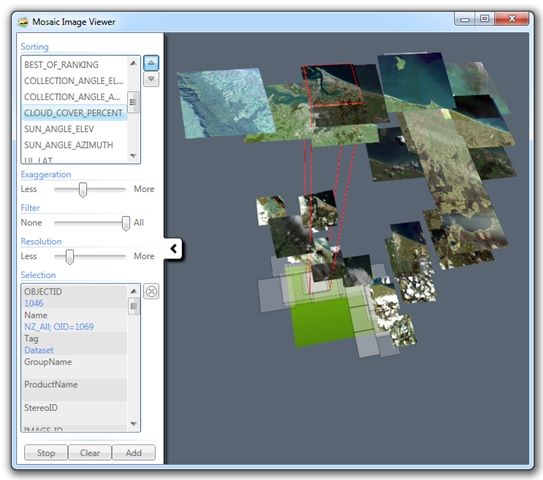Image resolution: width=543 pixels, height=480 pixels.
Task: Click the Sorting list scroll down arrow
Action: pyautogui.click(x=133, y=156)
